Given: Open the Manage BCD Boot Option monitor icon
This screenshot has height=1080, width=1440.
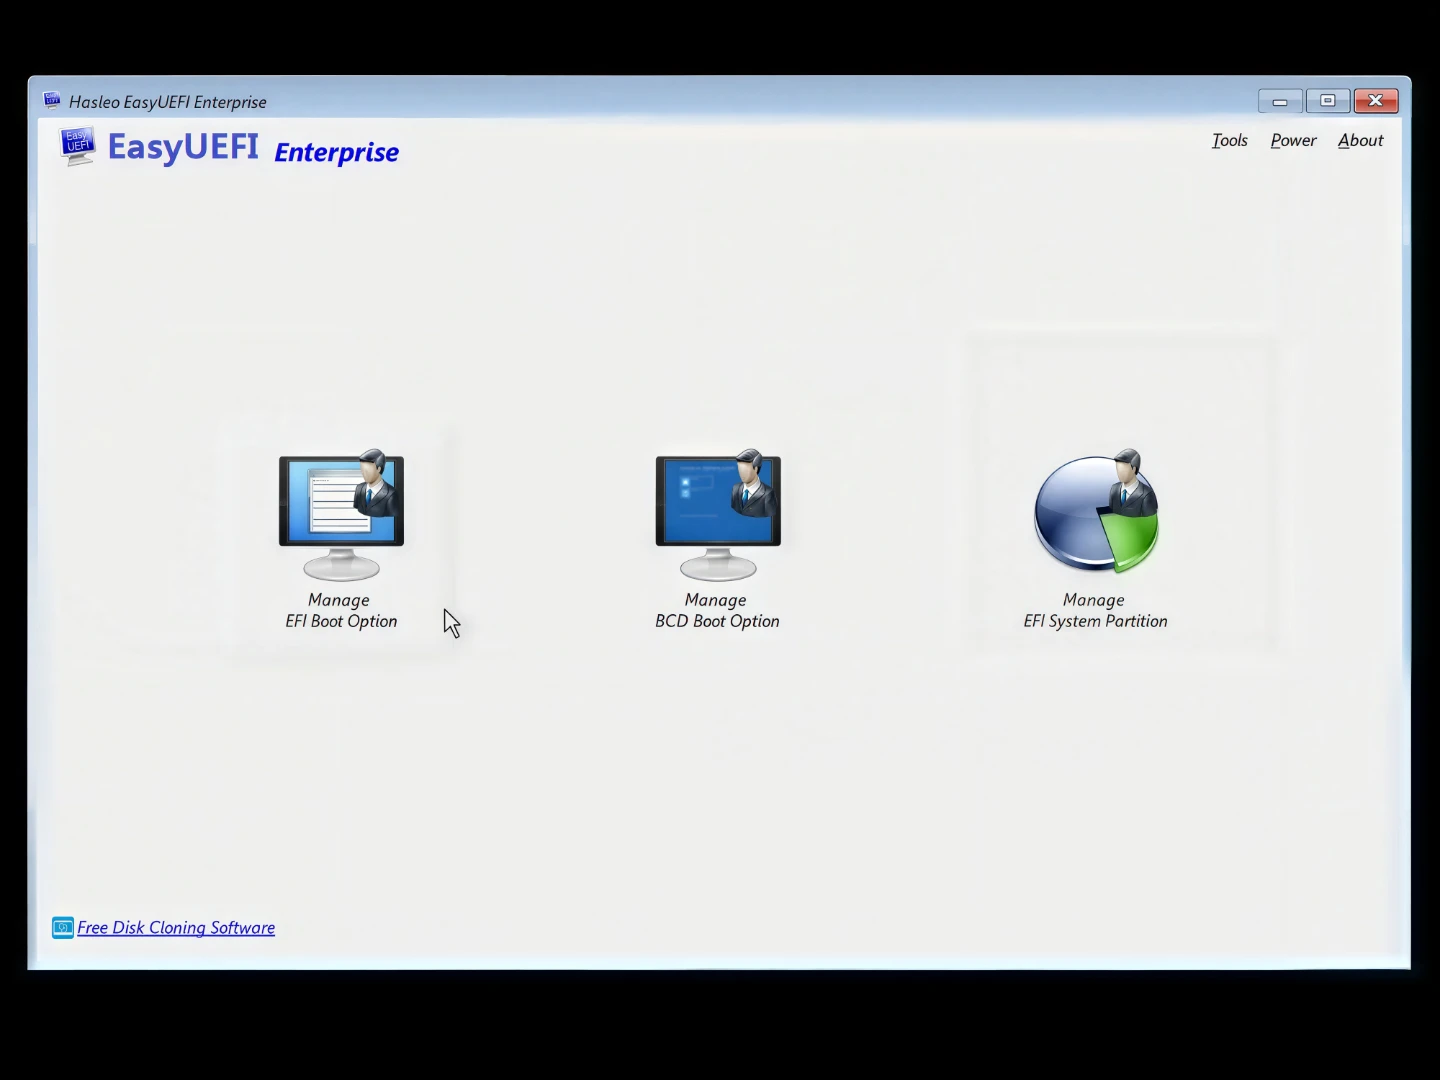Looking at the screenshot, I should tap(718, 515).
